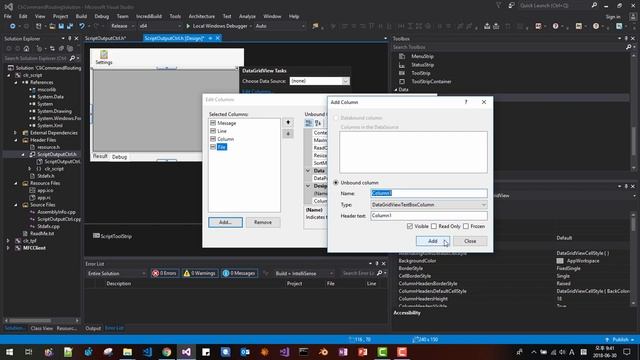Open the Edit menu
This screenshot has width=640, height=360.
click(23, 16)
